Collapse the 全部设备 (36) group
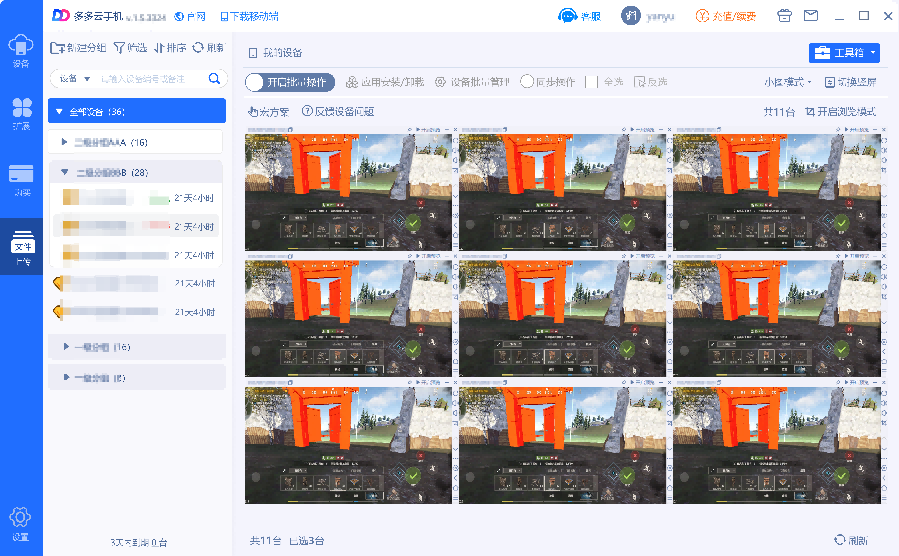The image size is (899, 556). tap(137, 111)
